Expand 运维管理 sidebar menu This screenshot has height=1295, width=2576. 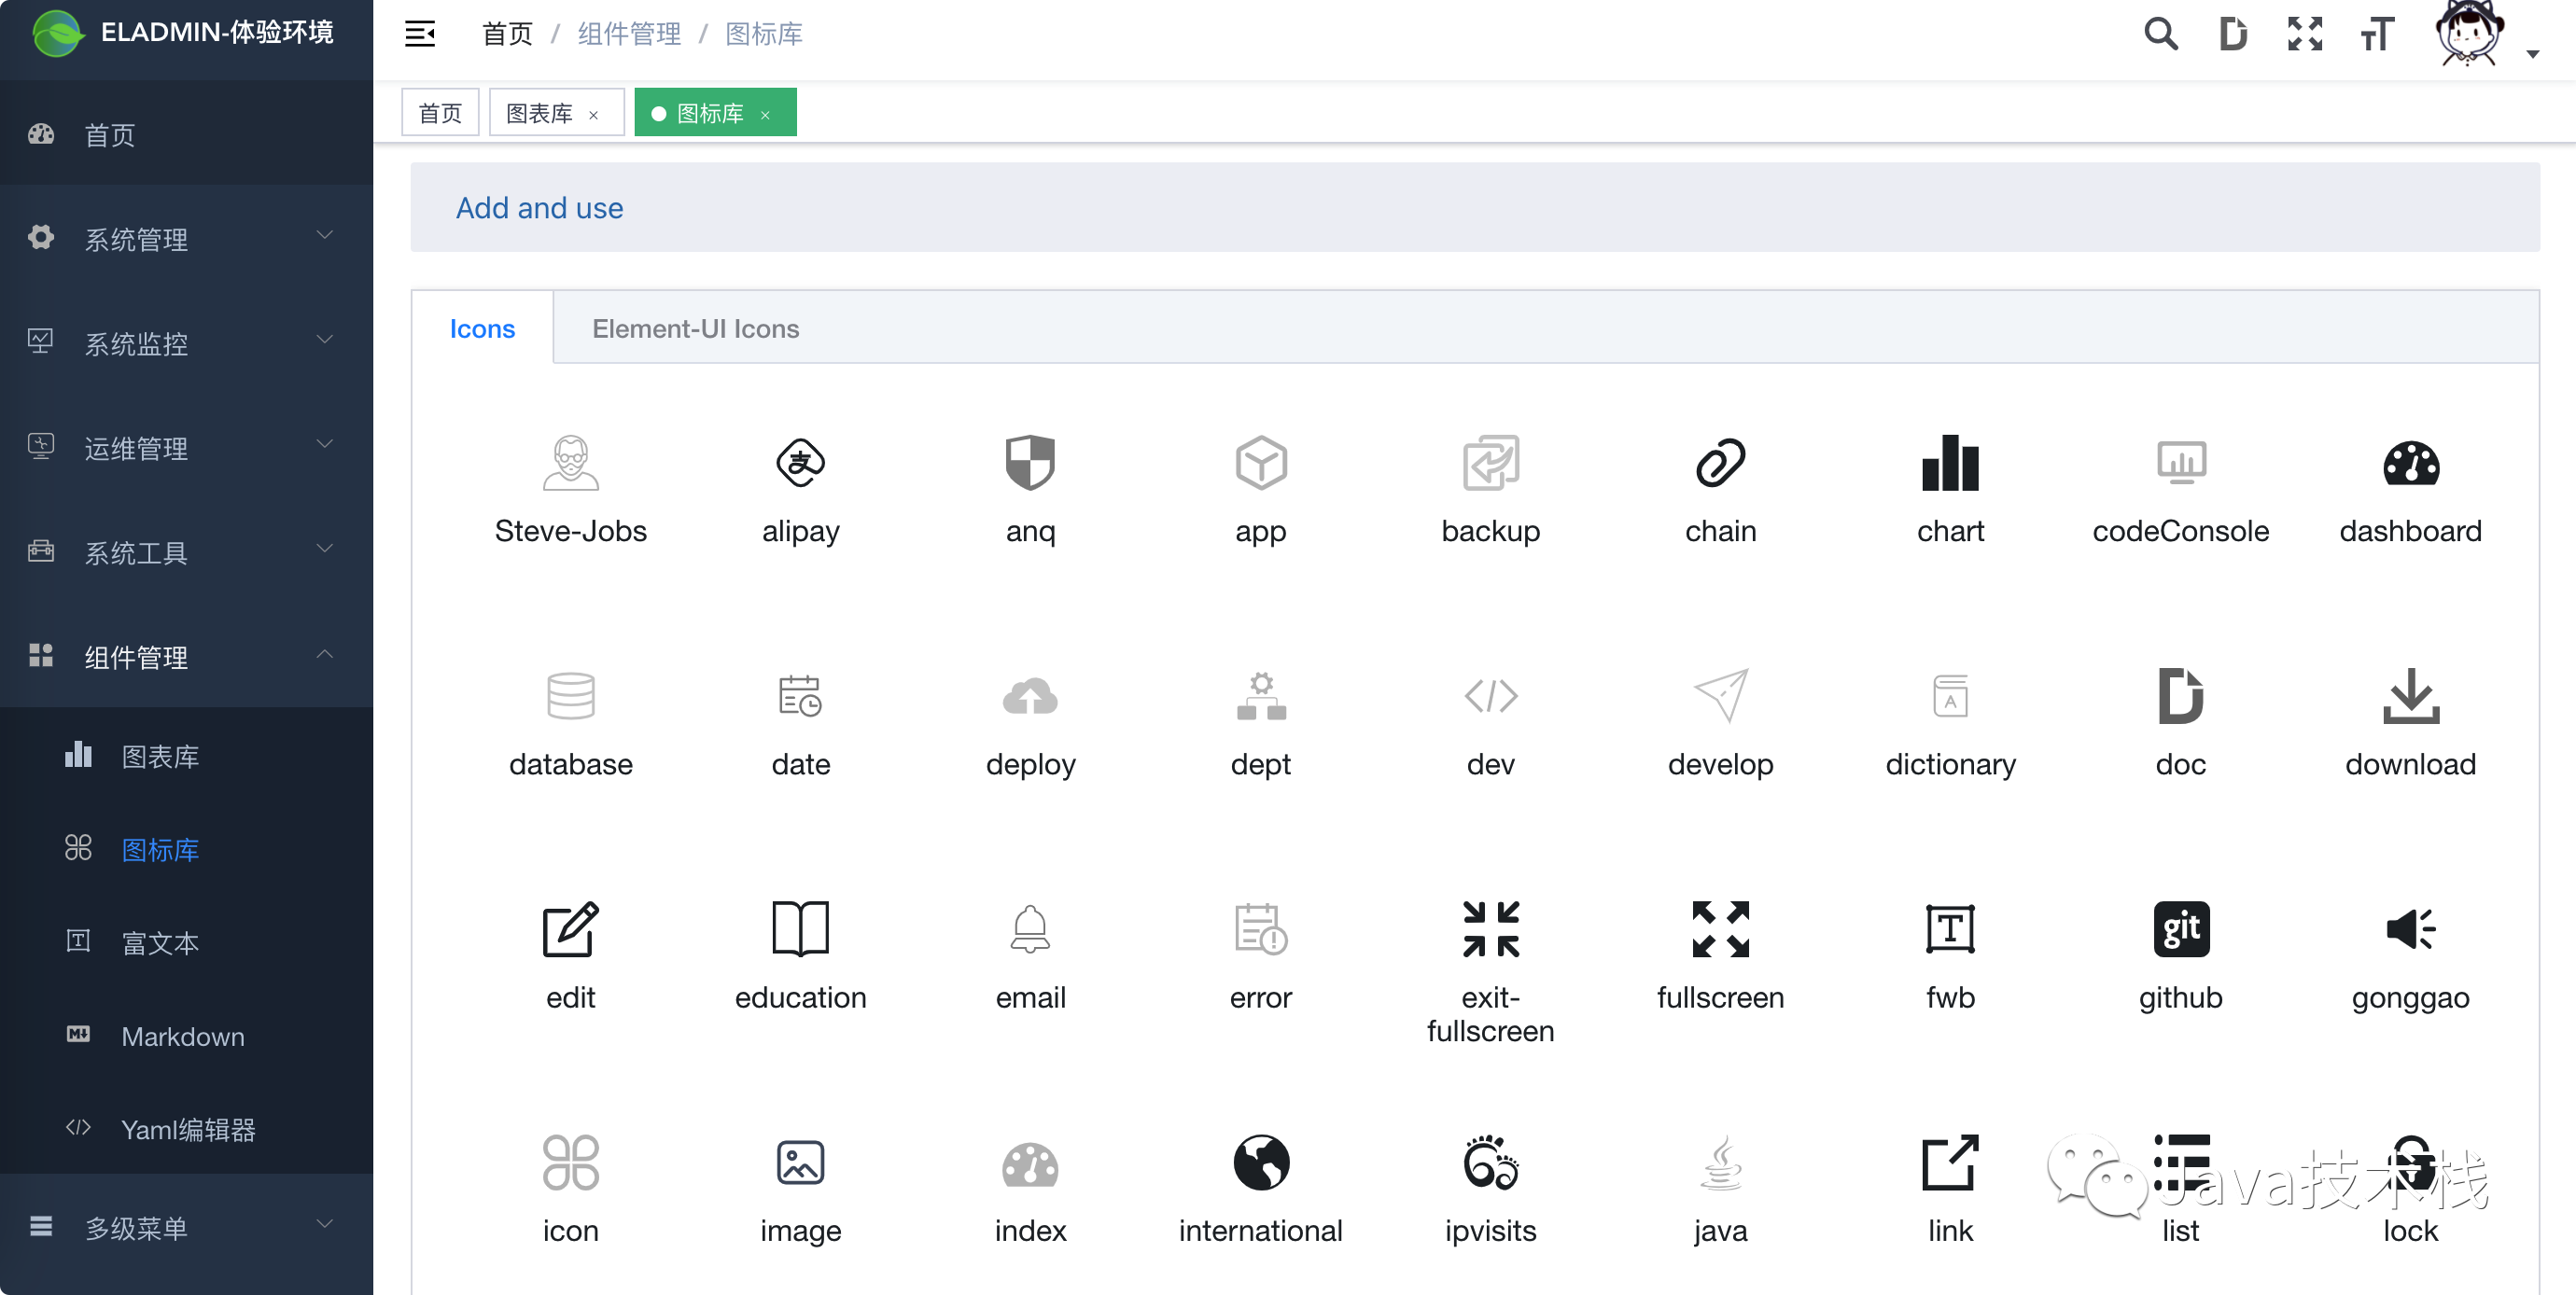point(186,447)
